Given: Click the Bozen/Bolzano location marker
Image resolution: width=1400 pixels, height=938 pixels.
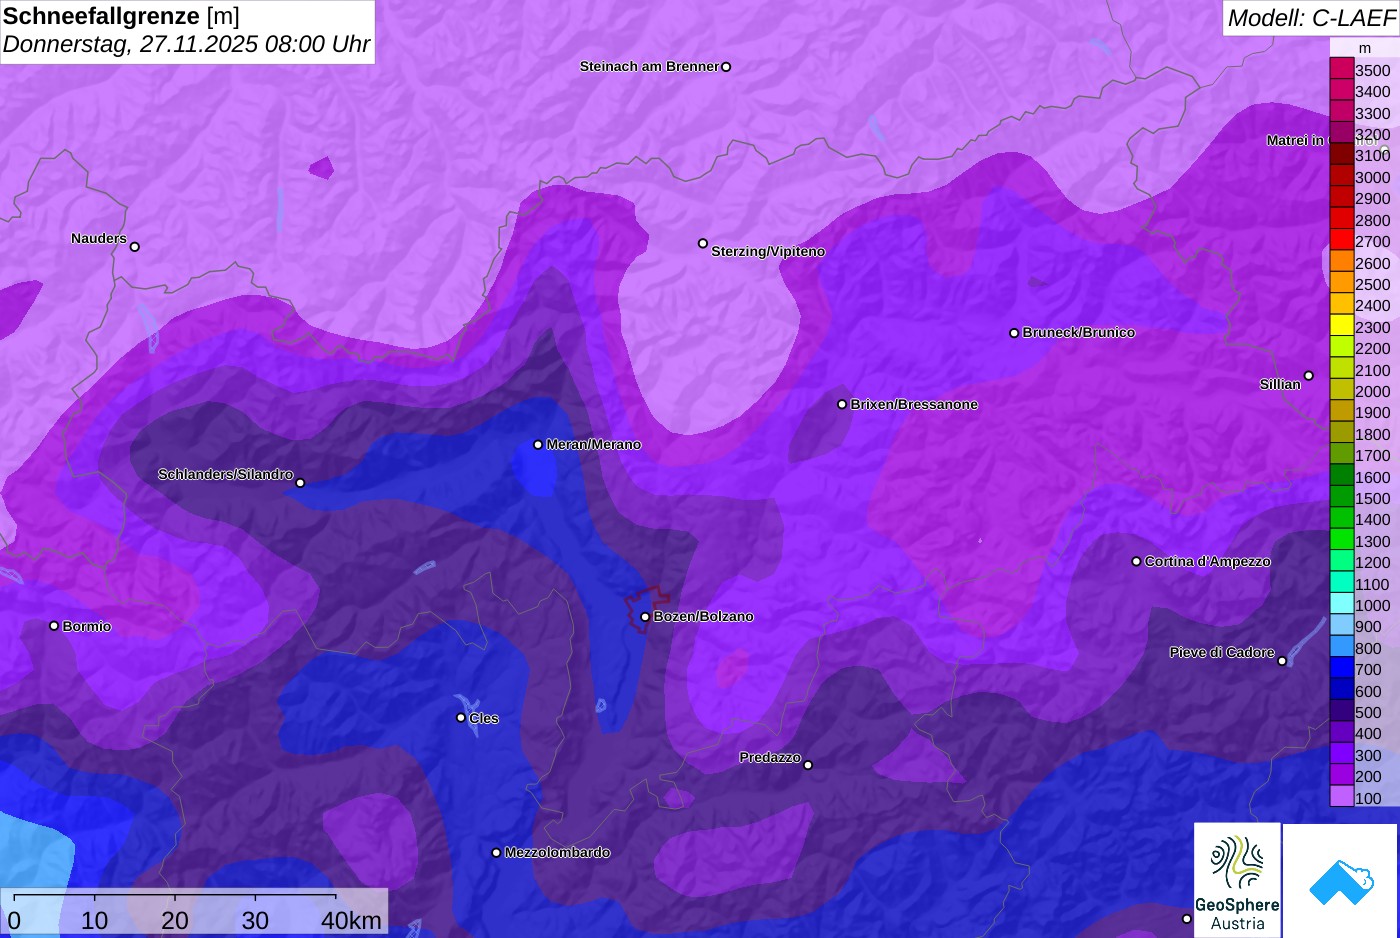Looking at the screenshot, I should (645, 617).
